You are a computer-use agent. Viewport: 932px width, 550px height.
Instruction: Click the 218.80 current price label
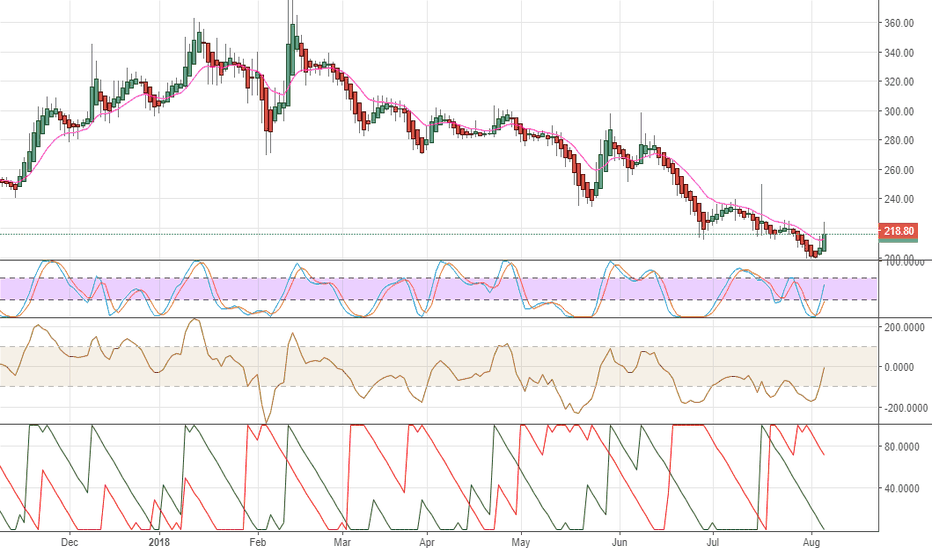point(898,231)
